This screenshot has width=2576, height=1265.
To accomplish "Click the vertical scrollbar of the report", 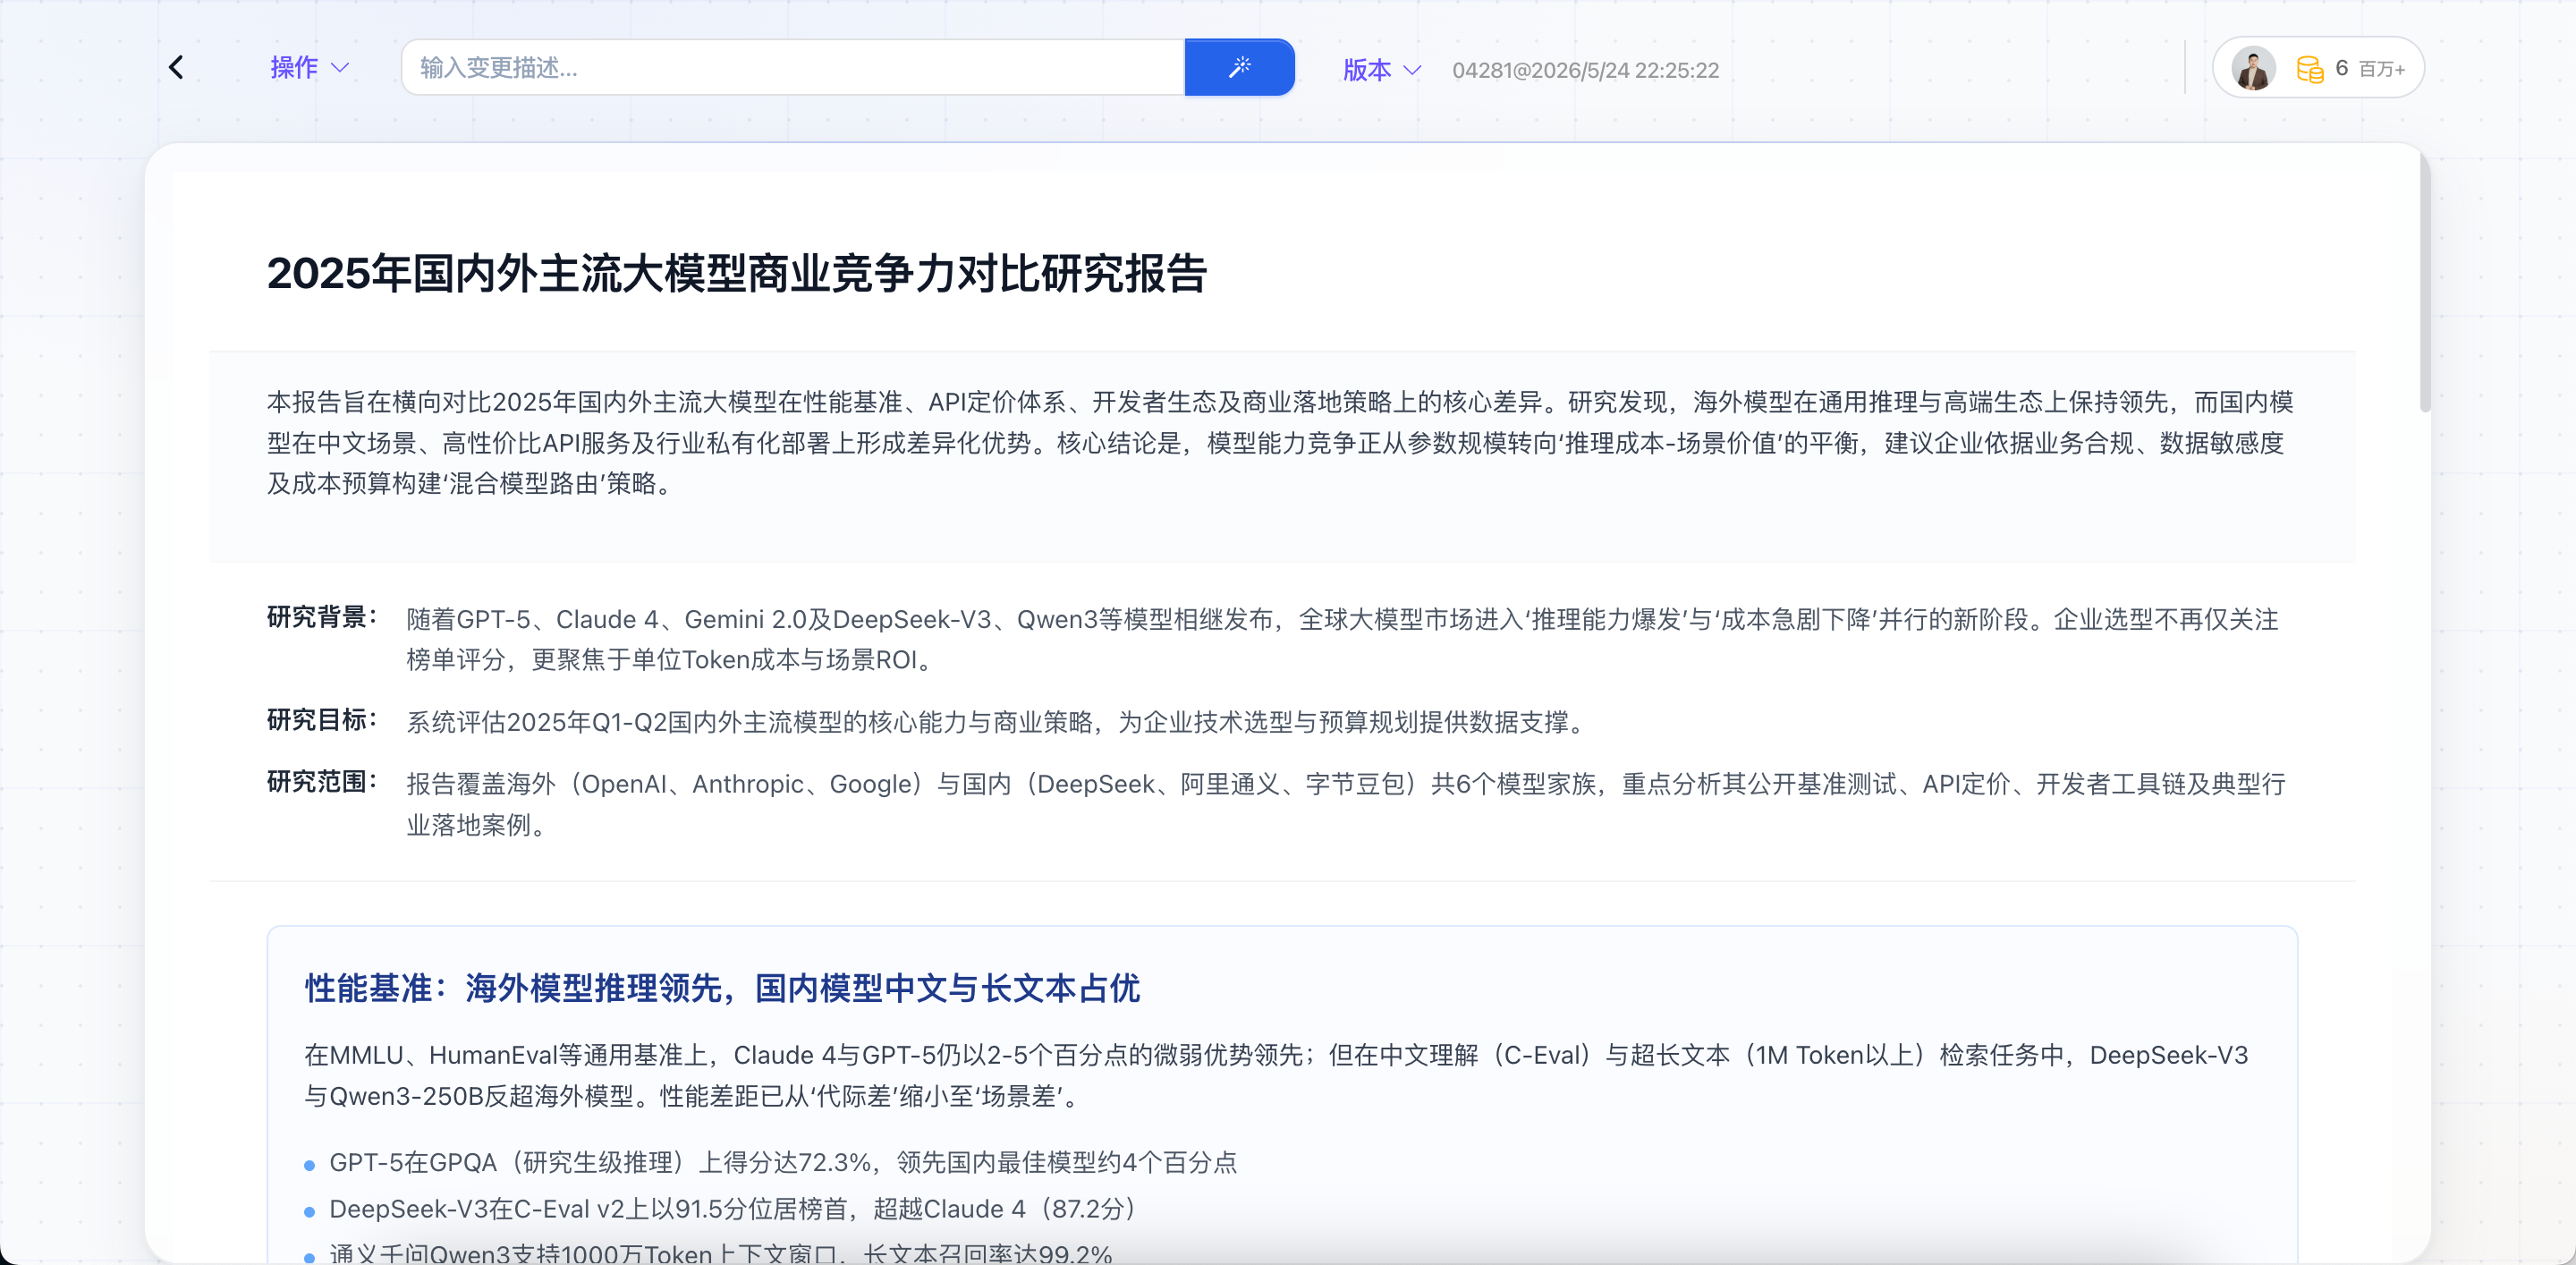I will [2424, 280].
